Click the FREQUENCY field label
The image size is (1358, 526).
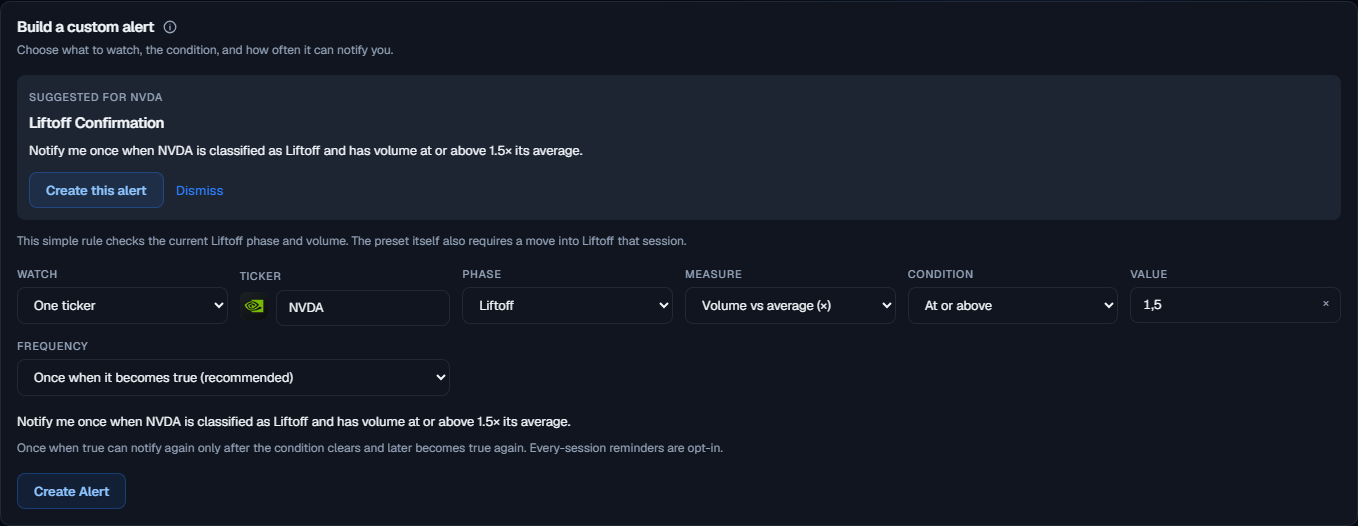(x=53, y=346)
